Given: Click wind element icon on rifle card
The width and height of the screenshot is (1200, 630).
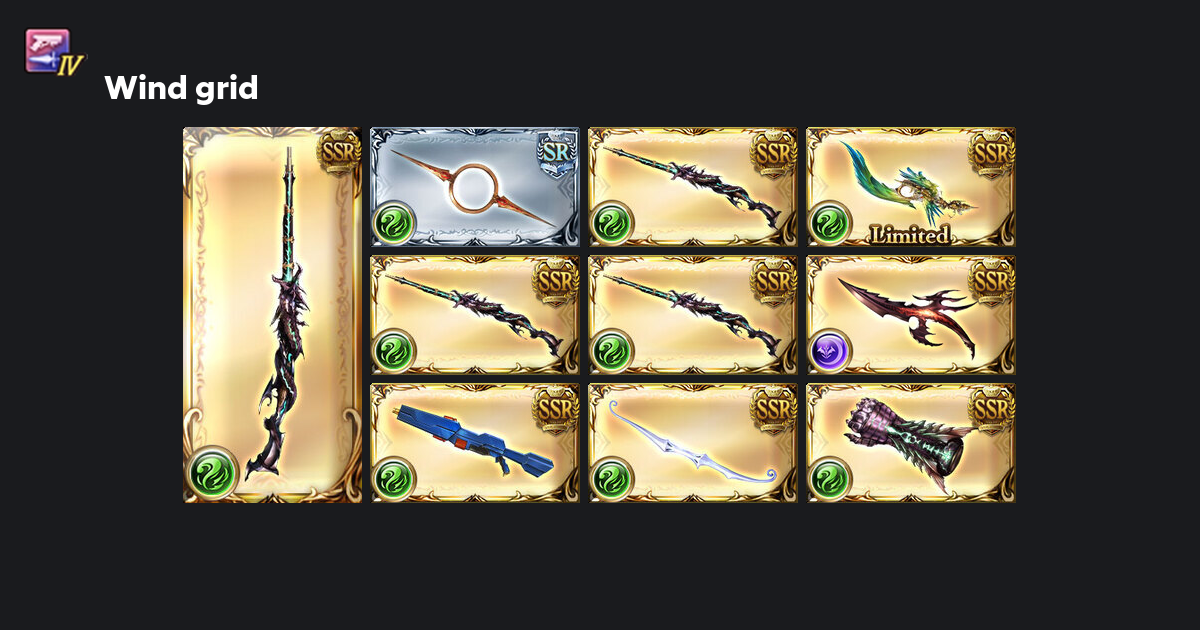Looking at the screenshot, I should (x=394, y=478).
